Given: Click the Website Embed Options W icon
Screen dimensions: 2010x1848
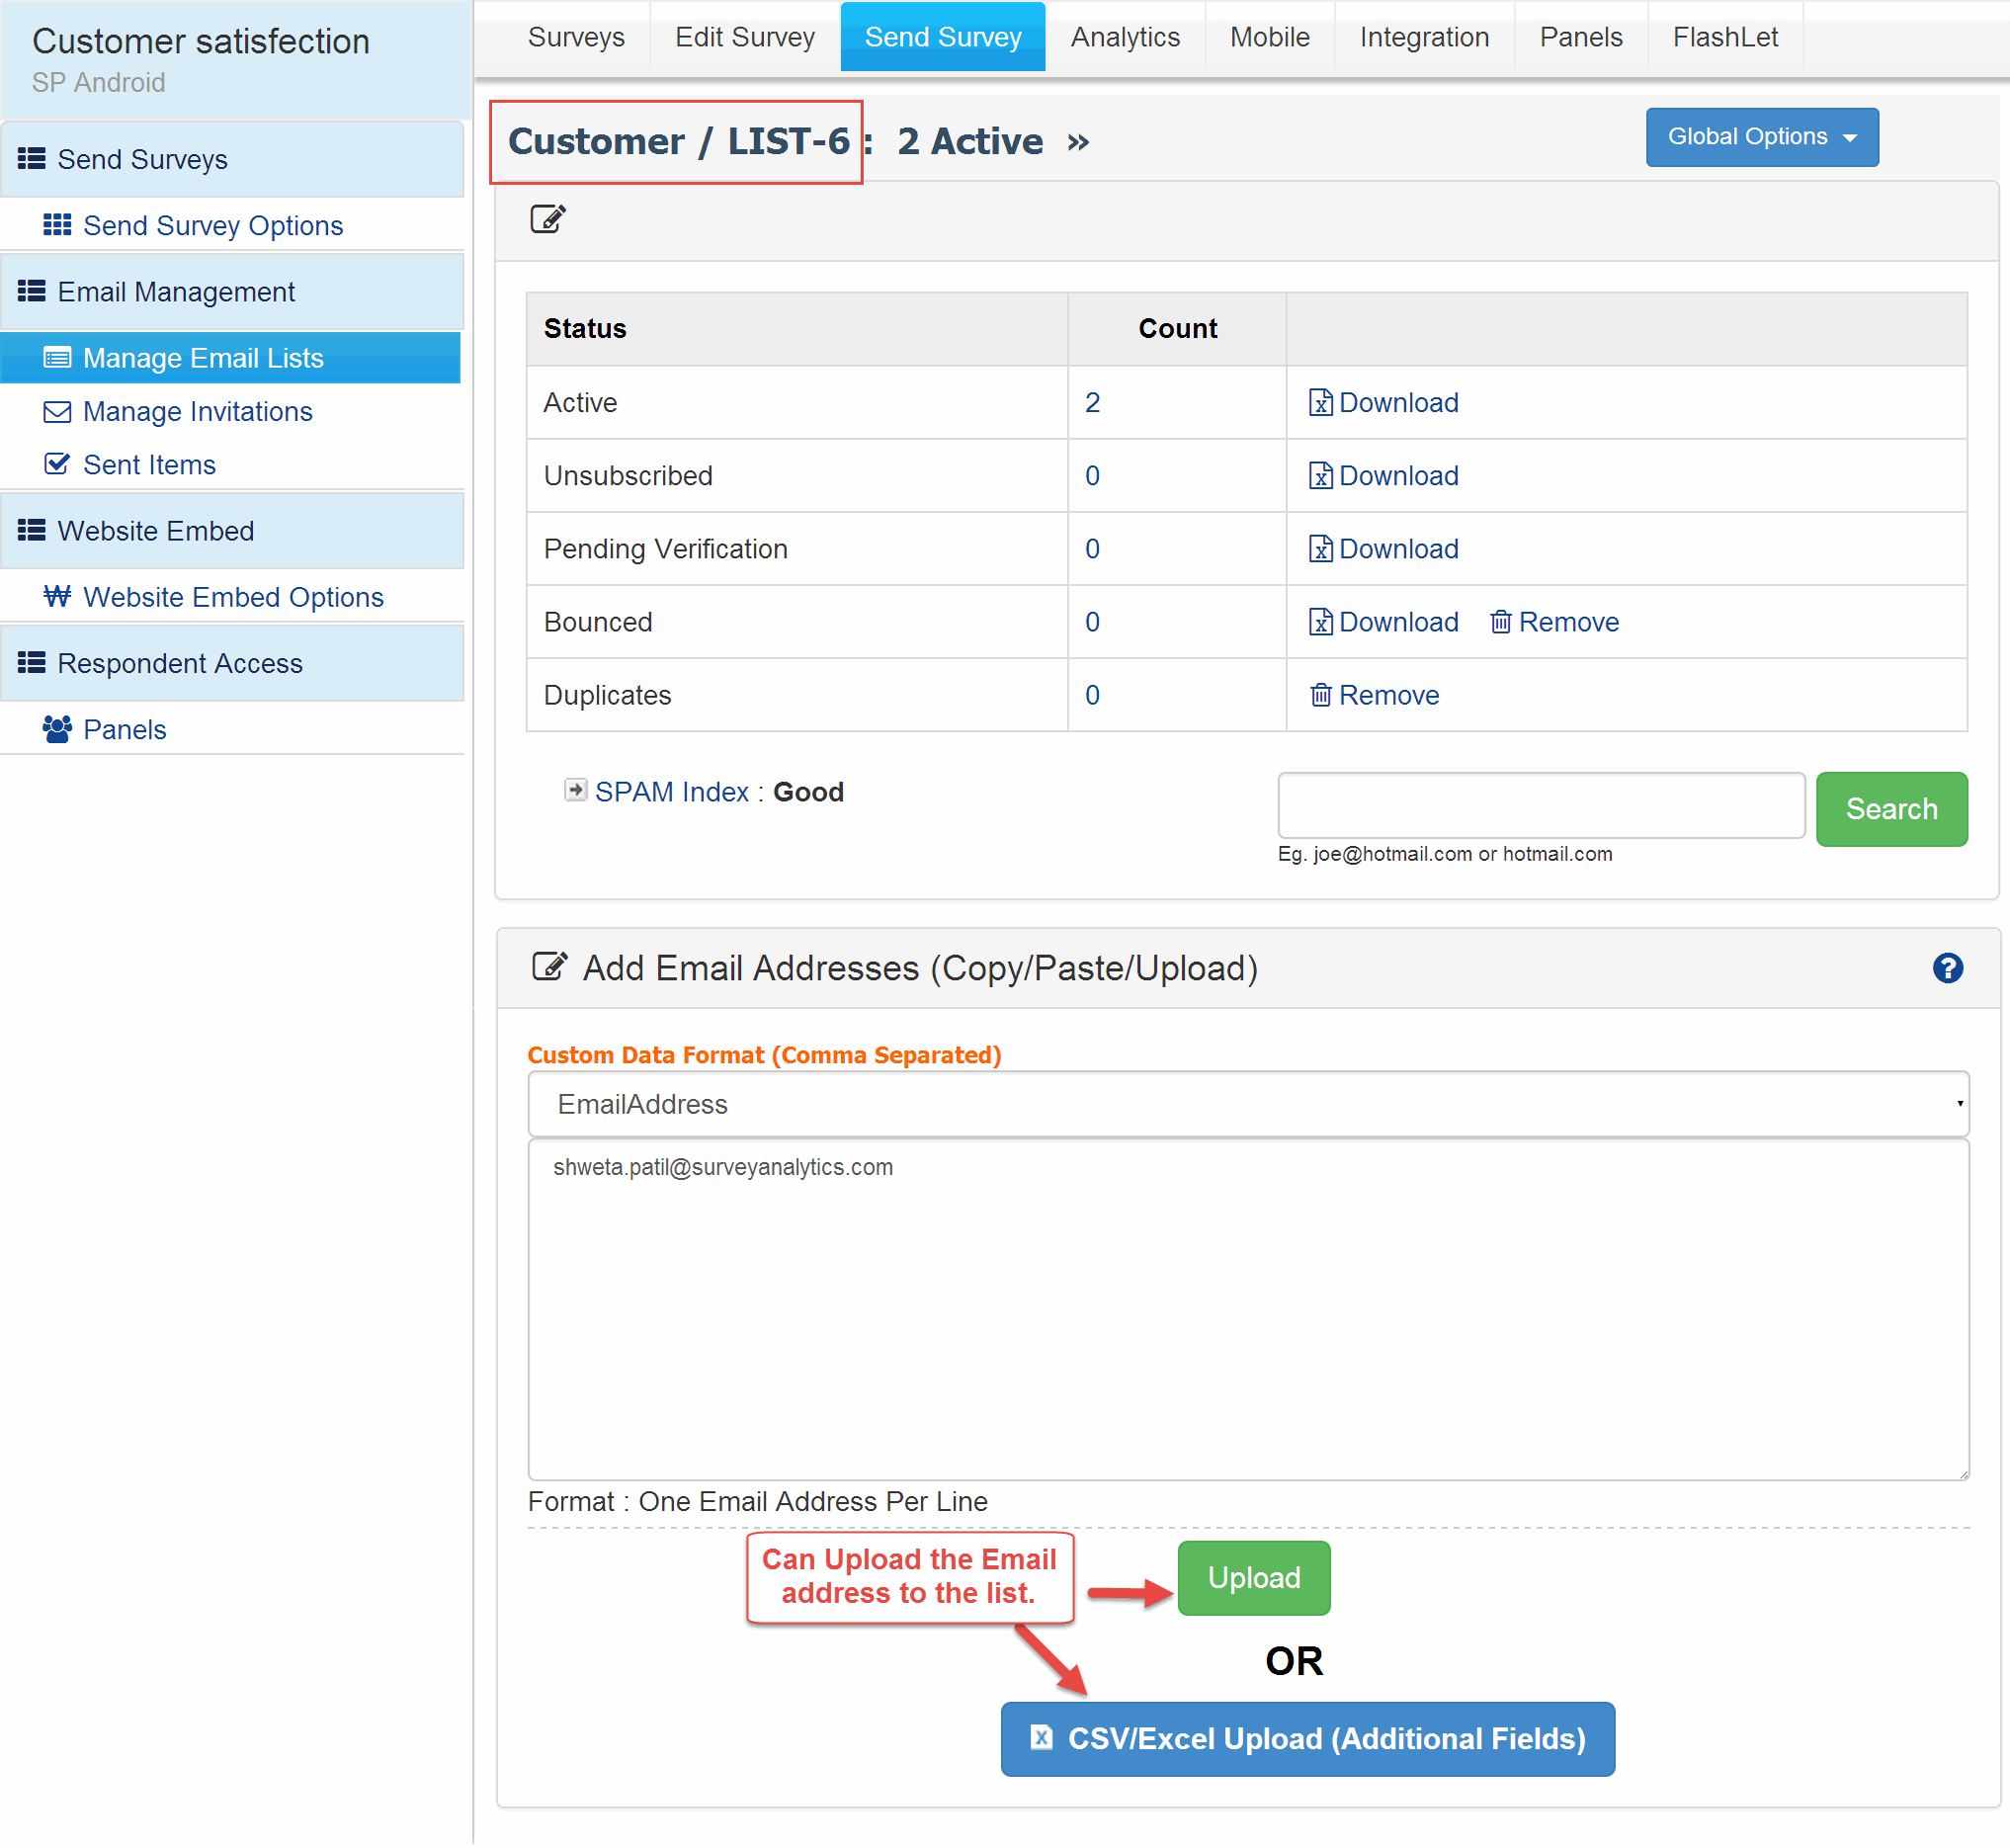Looking at the screenshot, I should [x=57, y=596].
